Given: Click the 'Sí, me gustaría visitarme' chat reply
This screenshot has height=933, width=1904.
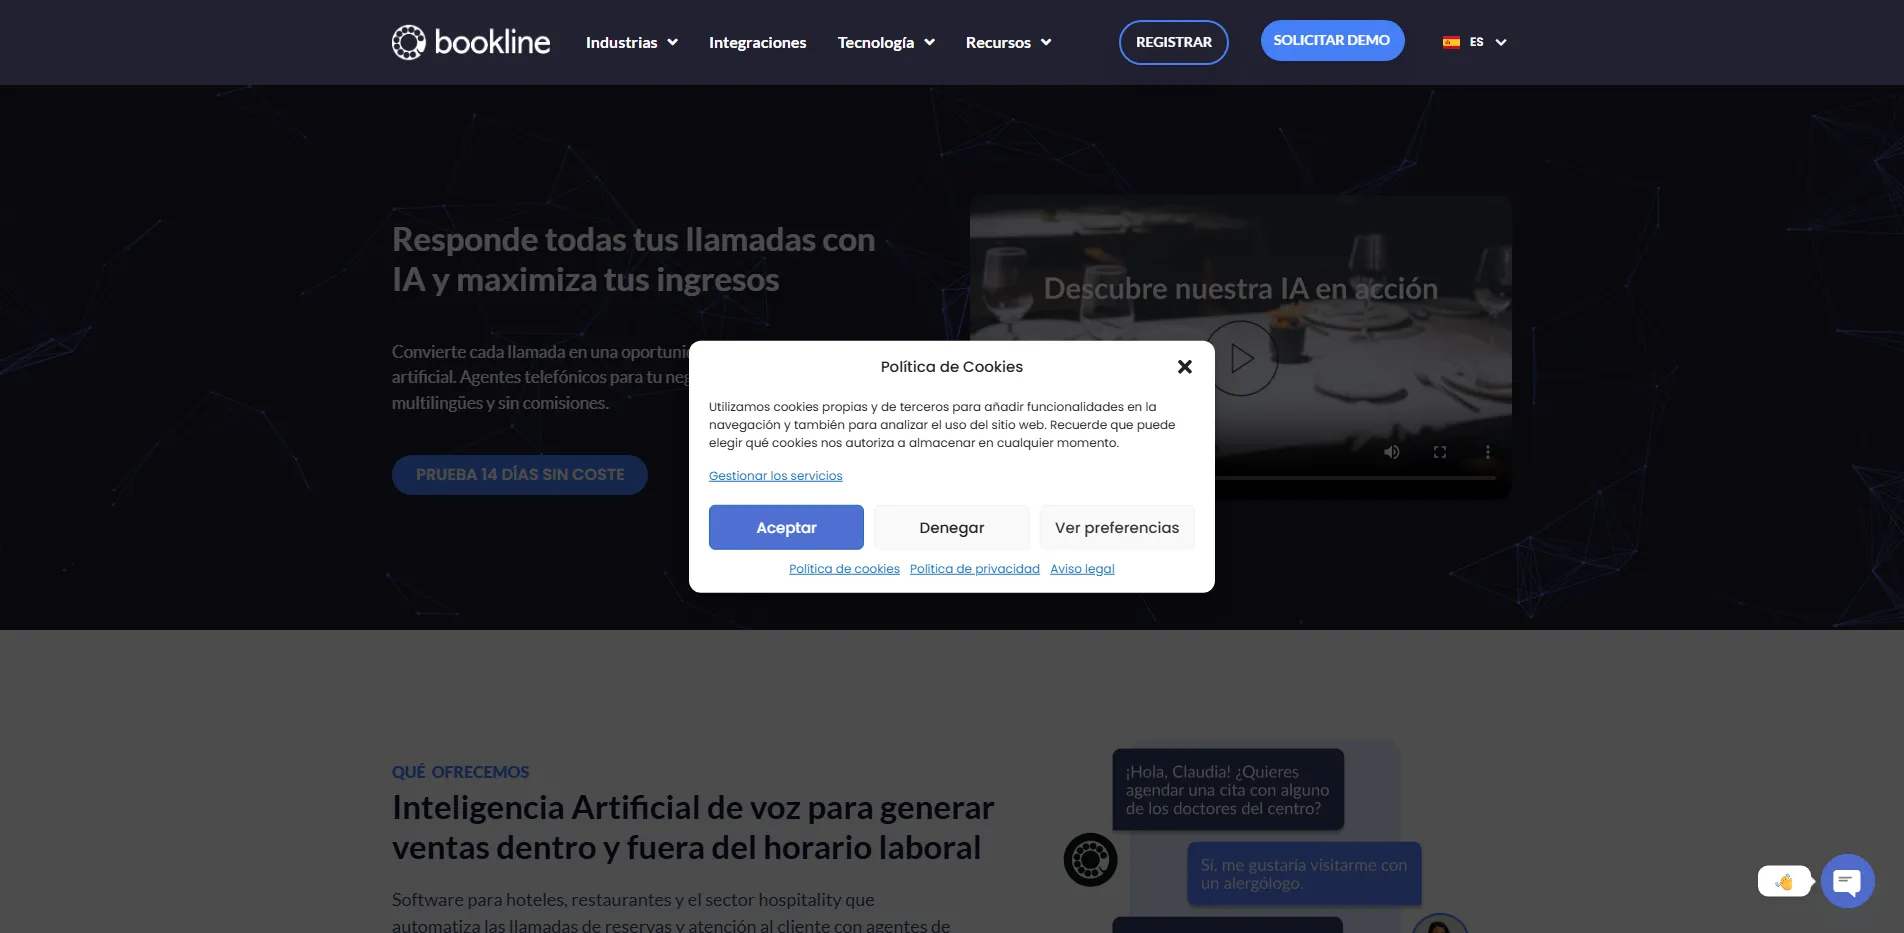Looking at the screenshot, I should 1304,874.
